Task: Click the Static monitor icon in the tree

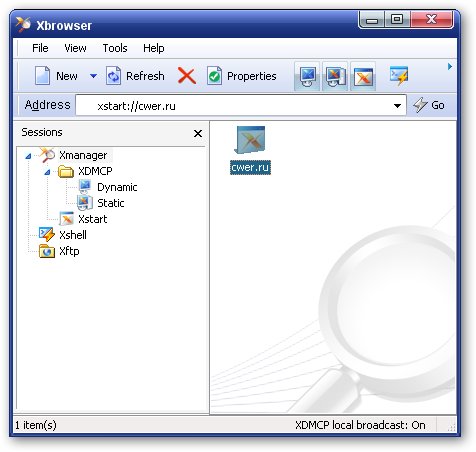Action: pos(85,203)
